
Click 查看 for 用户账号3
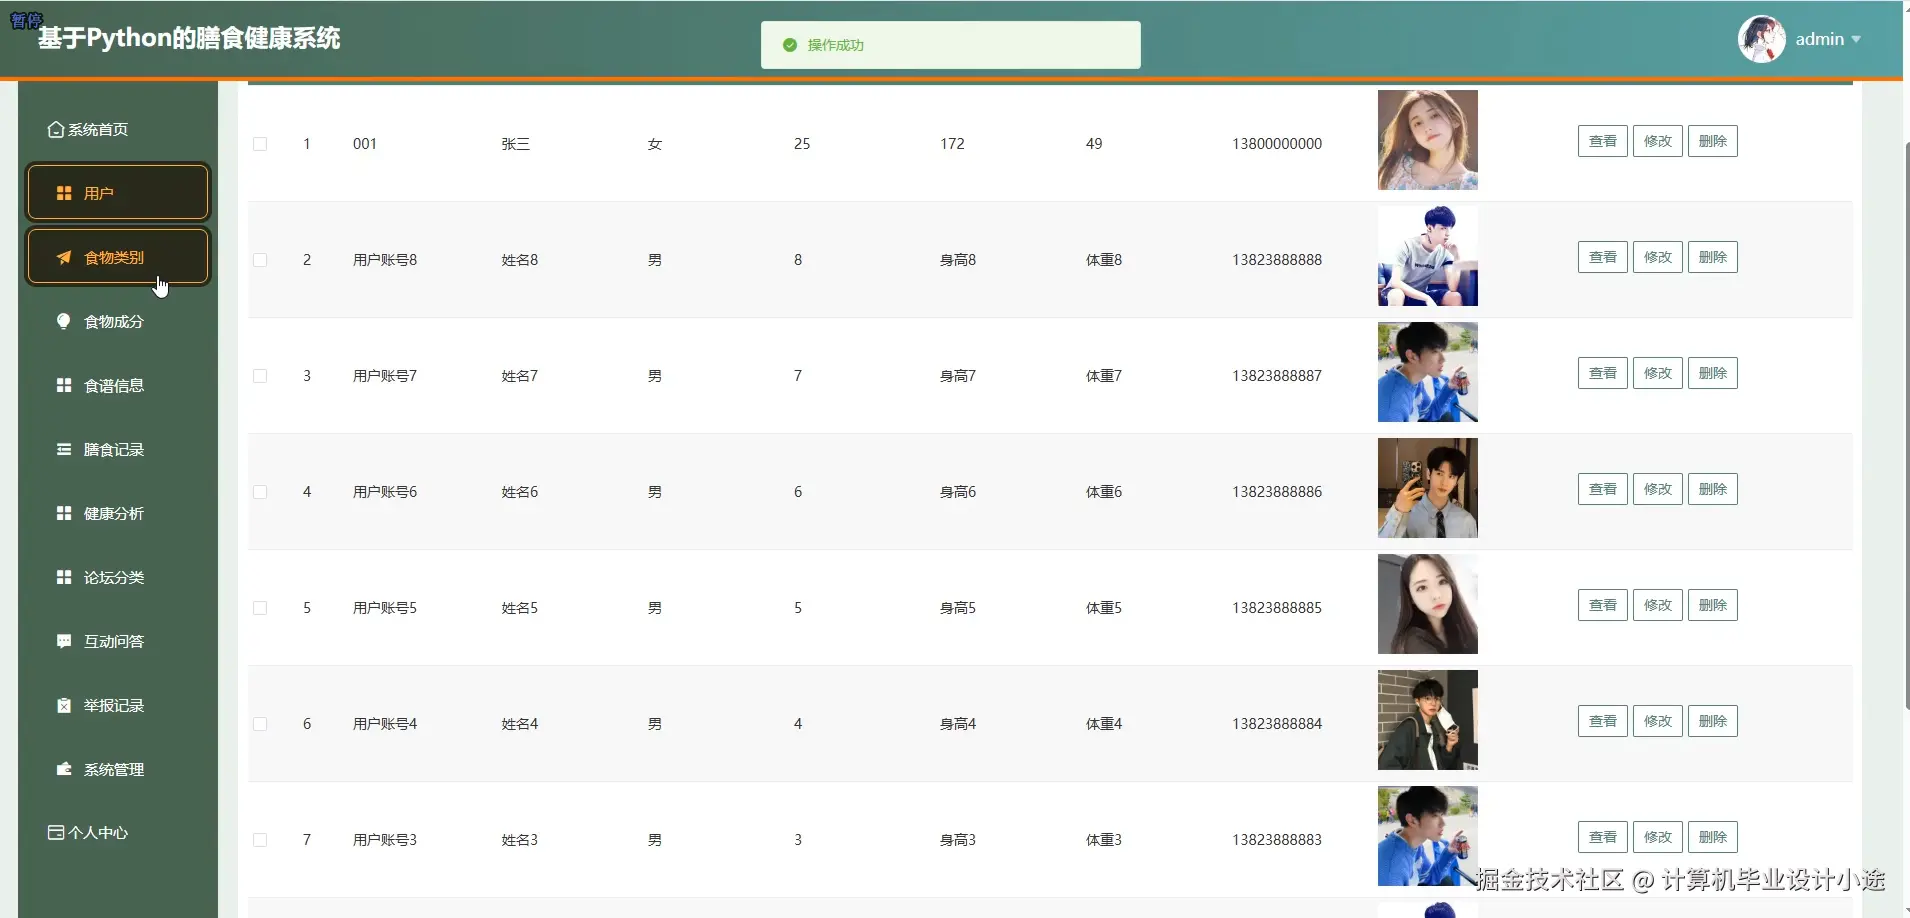click(1603, 837)
